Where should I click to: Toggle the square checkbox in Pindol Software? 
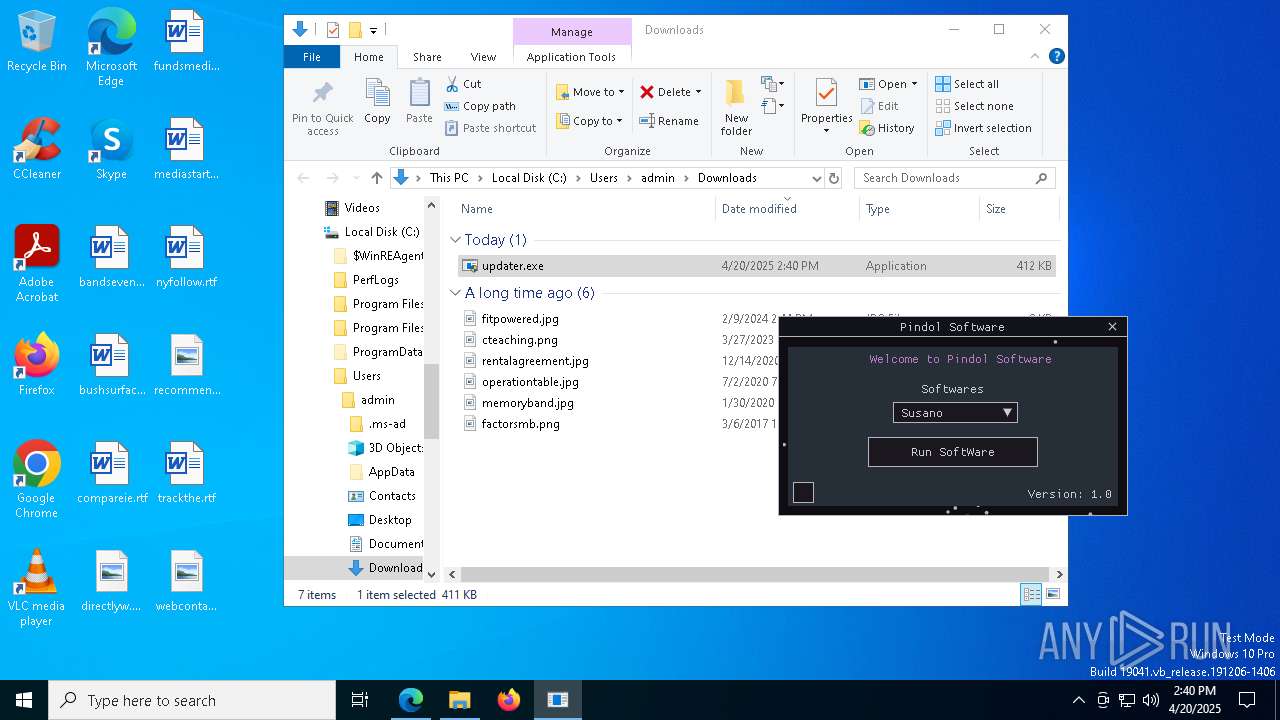(x=803, y=492)
